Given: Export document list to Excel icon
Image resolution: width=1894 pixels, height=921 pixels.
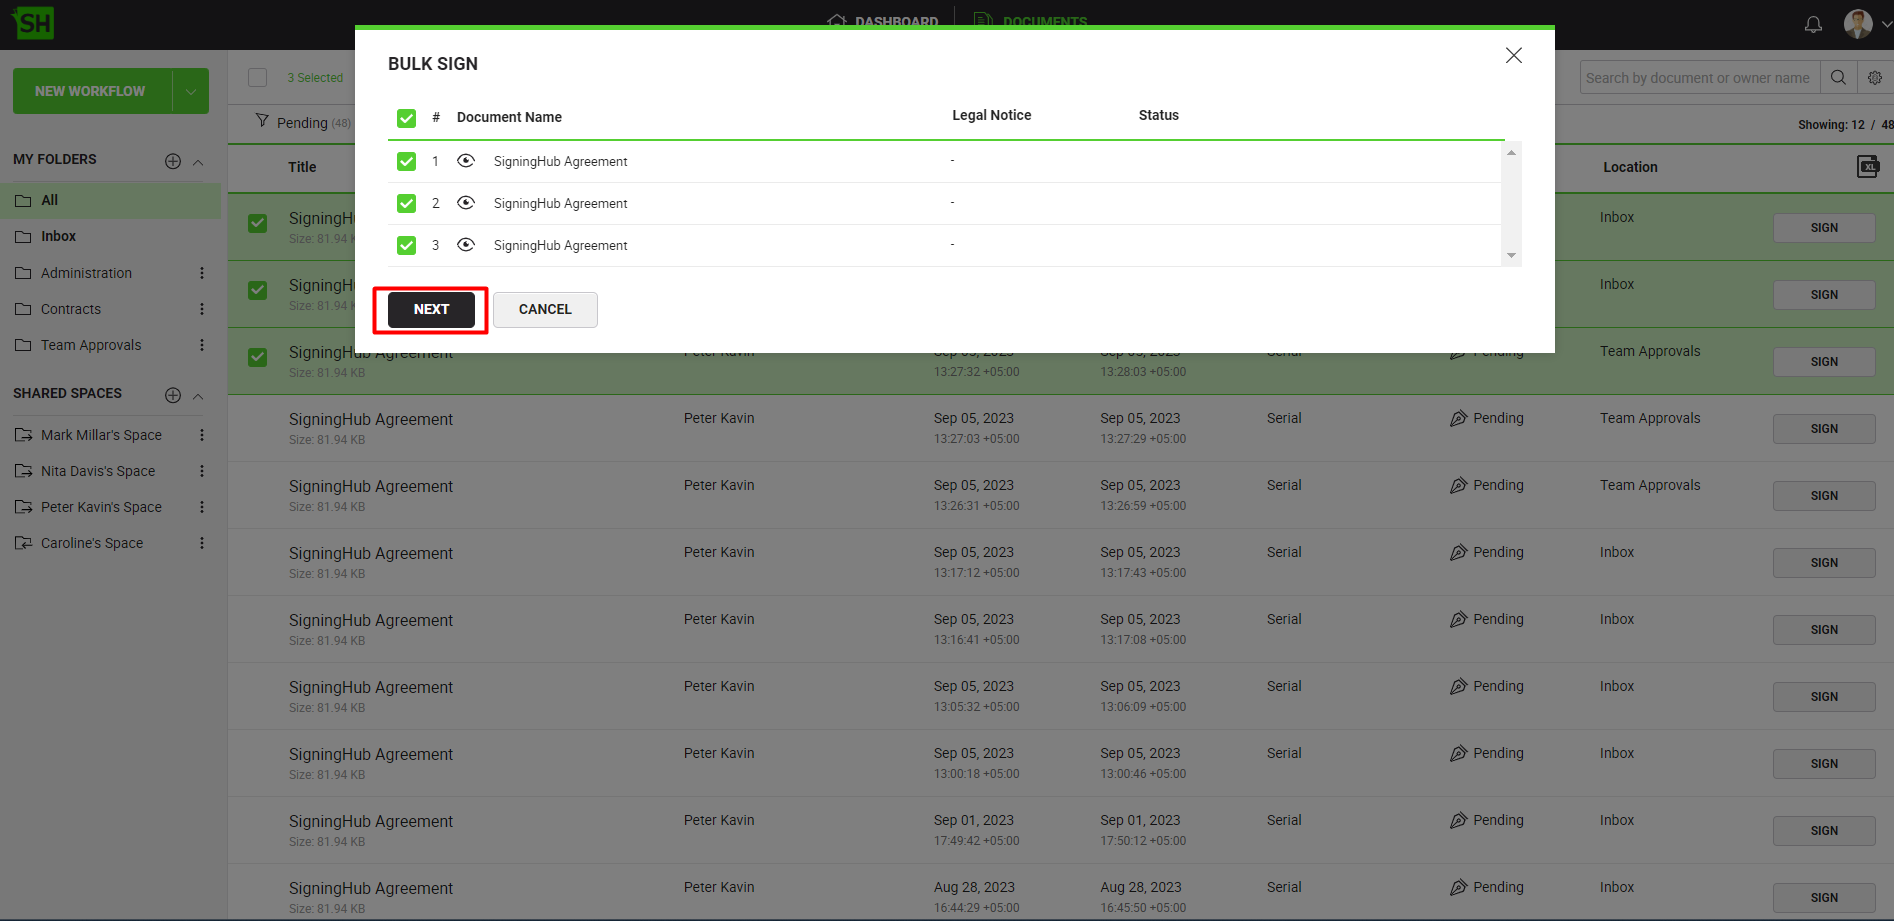Looking at the screenshot, I should click(x=1867, y=167).
